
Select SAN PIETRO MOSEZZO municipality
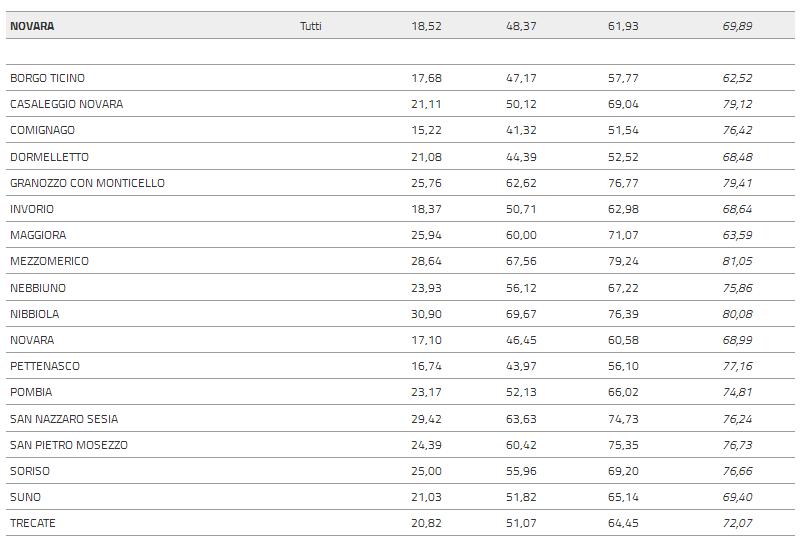tap(69, 445)
